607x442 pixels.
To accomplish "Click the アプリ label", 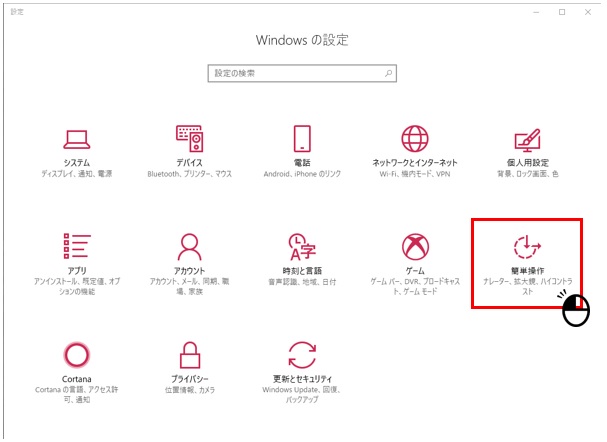I will pos(77,271).
